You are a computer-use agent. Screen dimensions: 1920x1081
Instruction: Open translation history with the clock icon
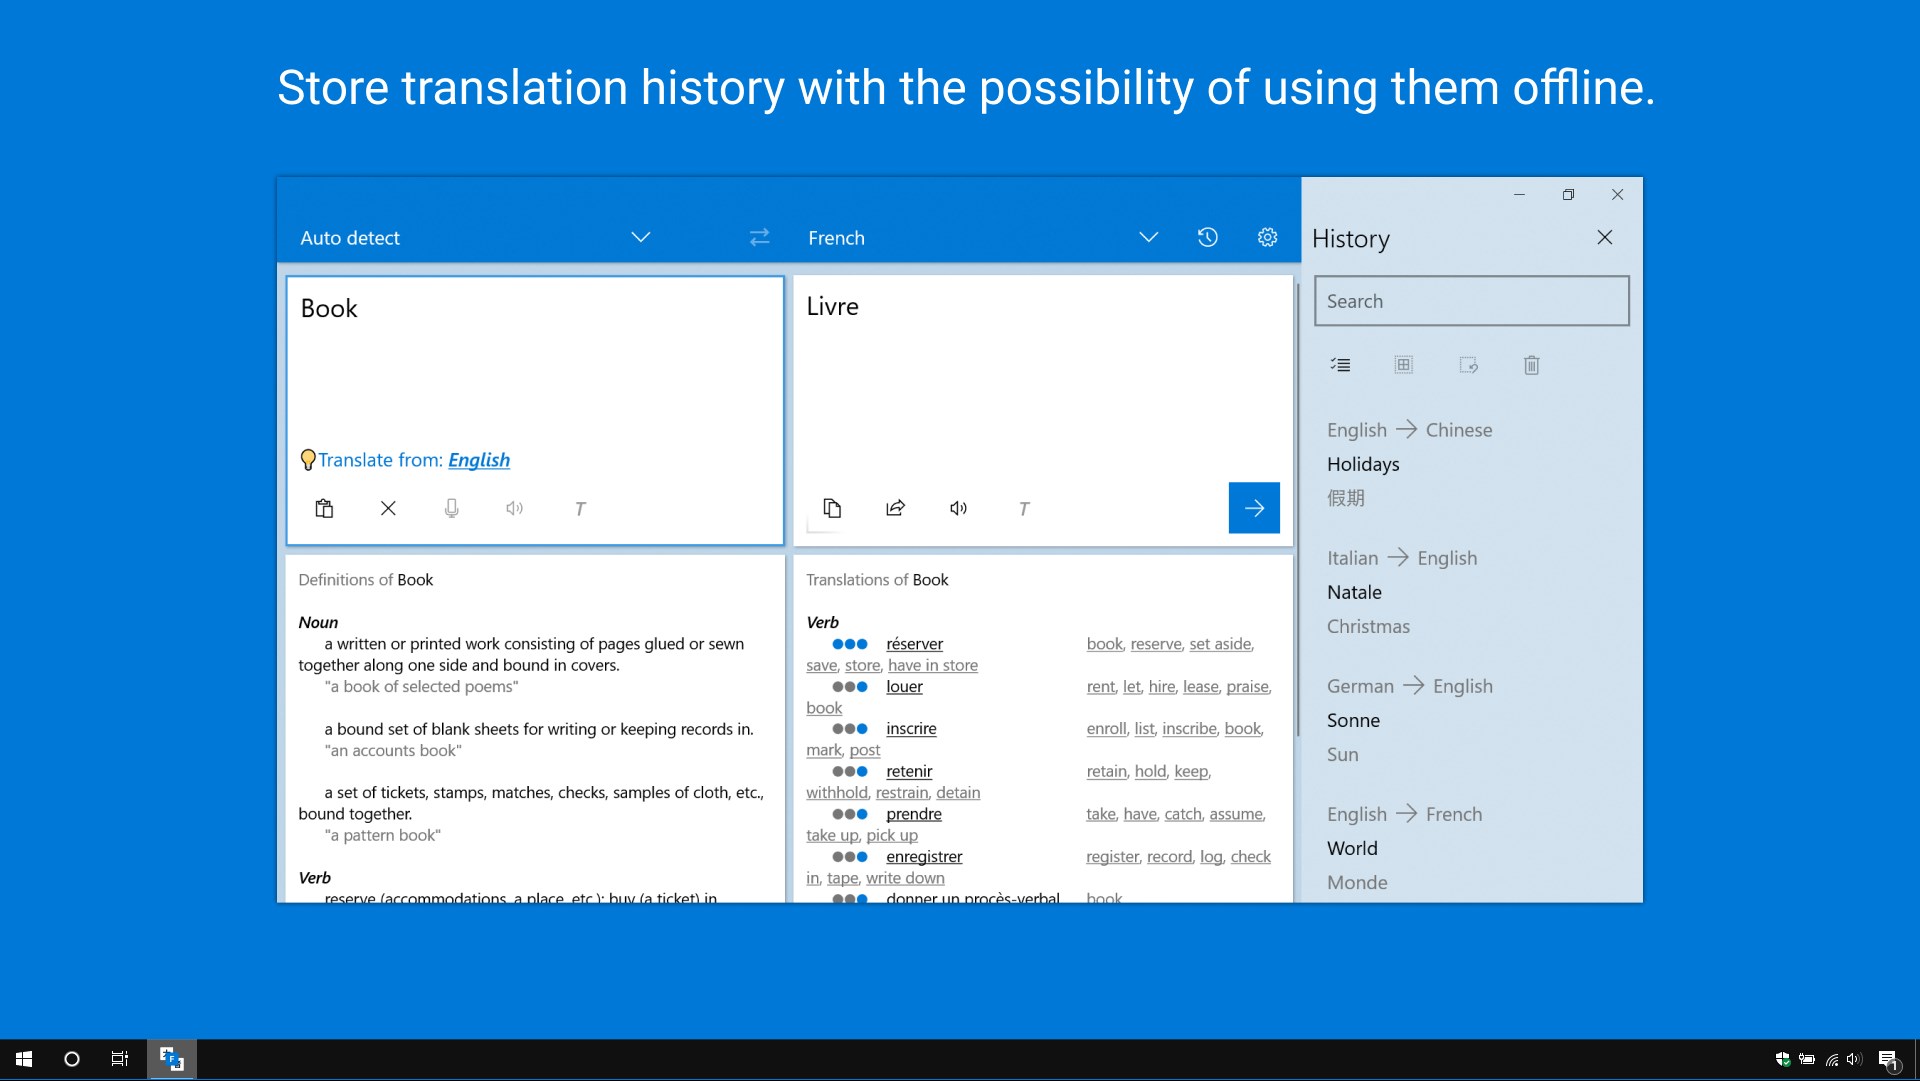click(x=1207, y=237)
